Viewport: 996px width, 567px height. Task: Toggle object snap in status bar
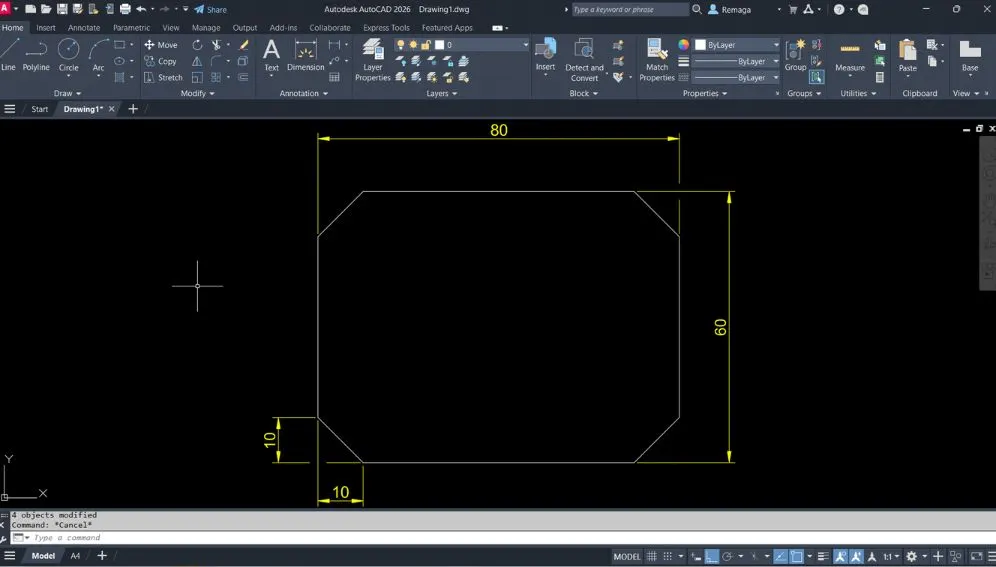click(797, 556)
